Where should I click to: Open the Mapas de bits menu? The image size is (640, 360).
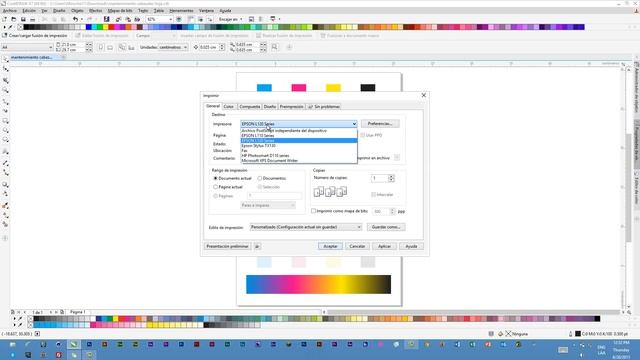point(120,11)
